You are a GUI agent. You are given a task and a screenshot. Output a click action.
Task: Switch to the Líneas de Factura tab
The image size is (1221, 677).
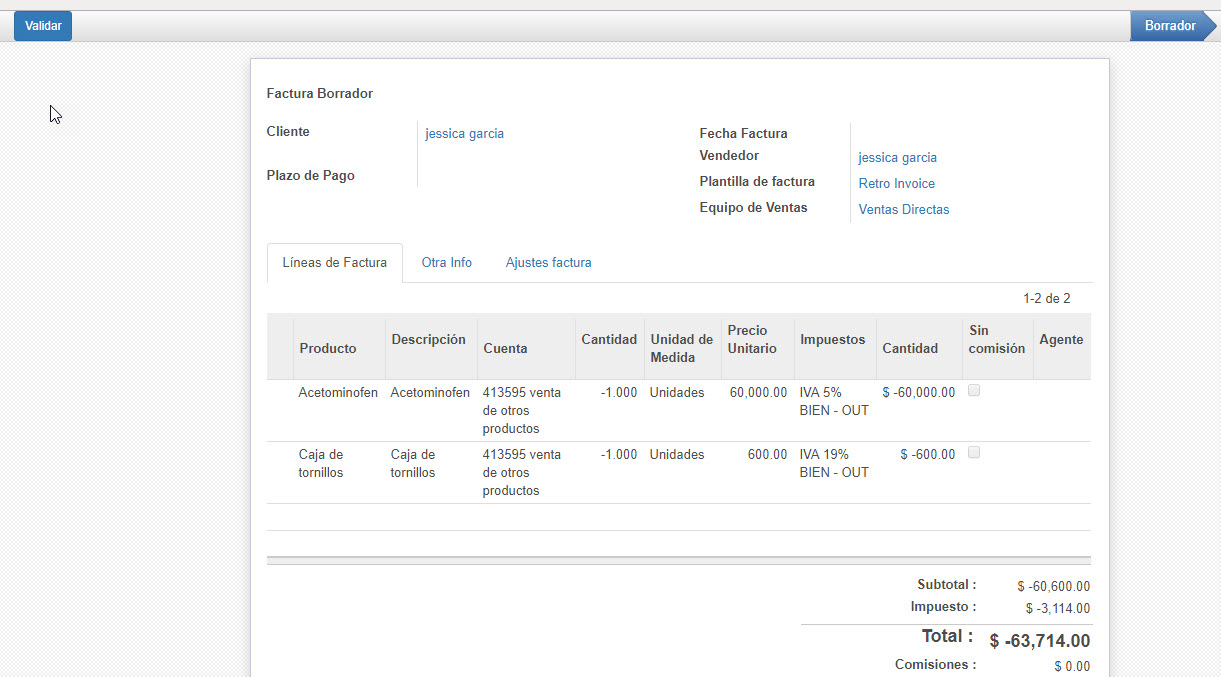click(x=334, y=263)
